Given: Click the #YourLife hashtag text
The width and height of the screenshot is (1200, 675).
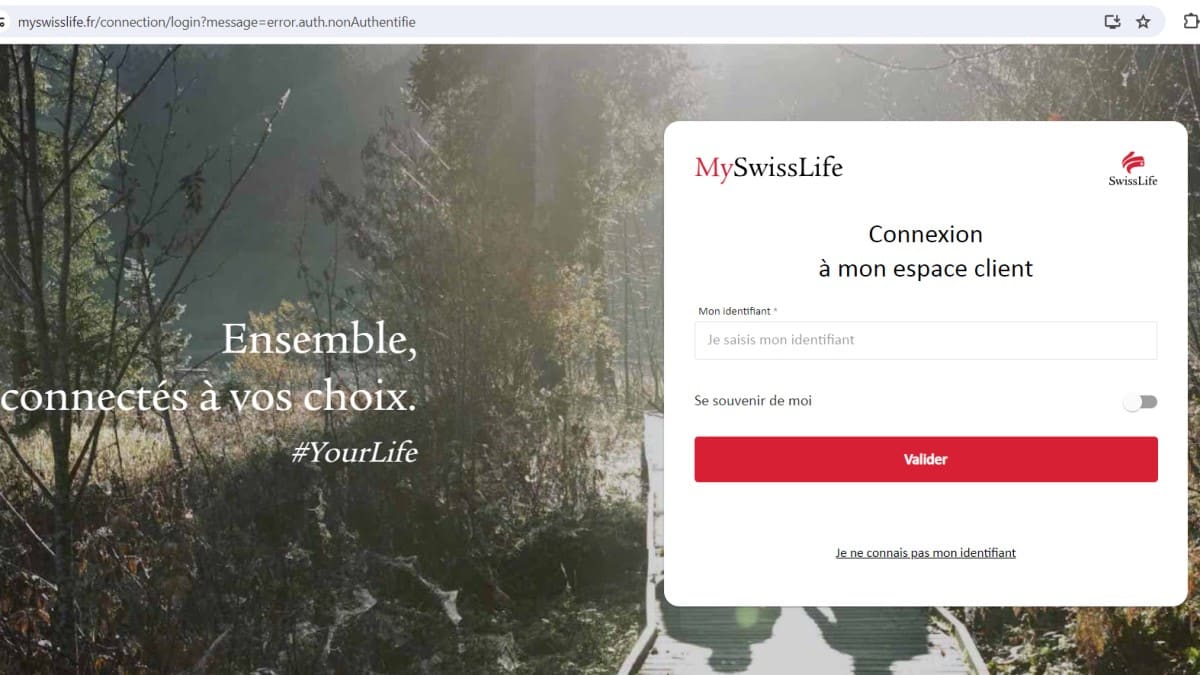Looking at the screenshot, I should pyautogui.click(x=354, y=452).
